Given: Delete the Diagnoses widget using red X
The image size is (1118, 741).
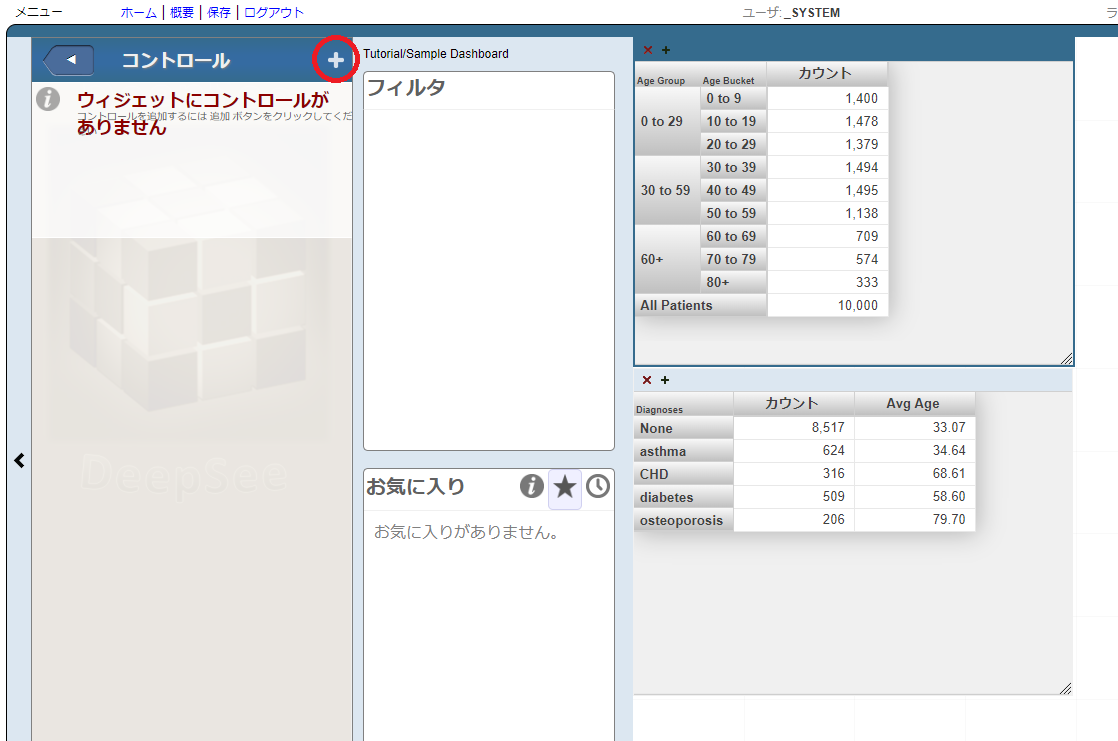Looking at the screenshot, I should pos(647,380).
